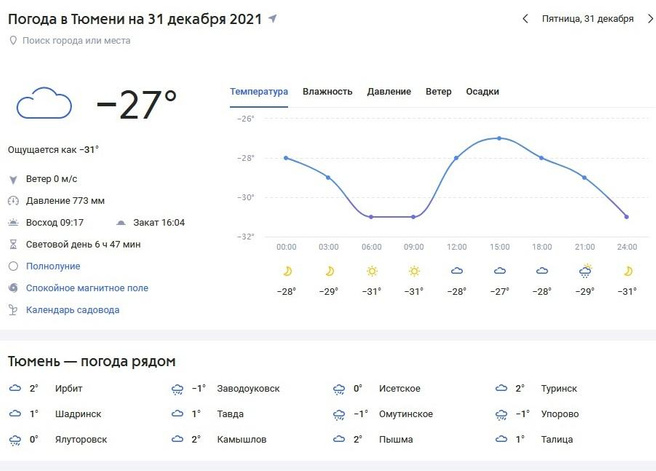The image size is (656, 471).
Task: Open the Полнолуние link
Action: [x=53, y=266]
